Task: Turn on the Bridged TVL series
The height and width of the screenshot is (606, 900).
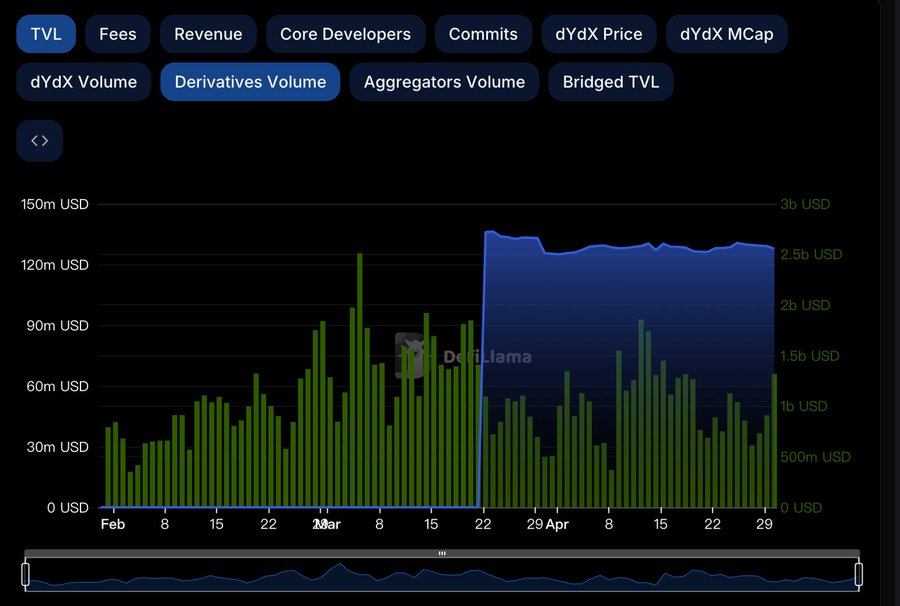Action: [x=611, y=81]
